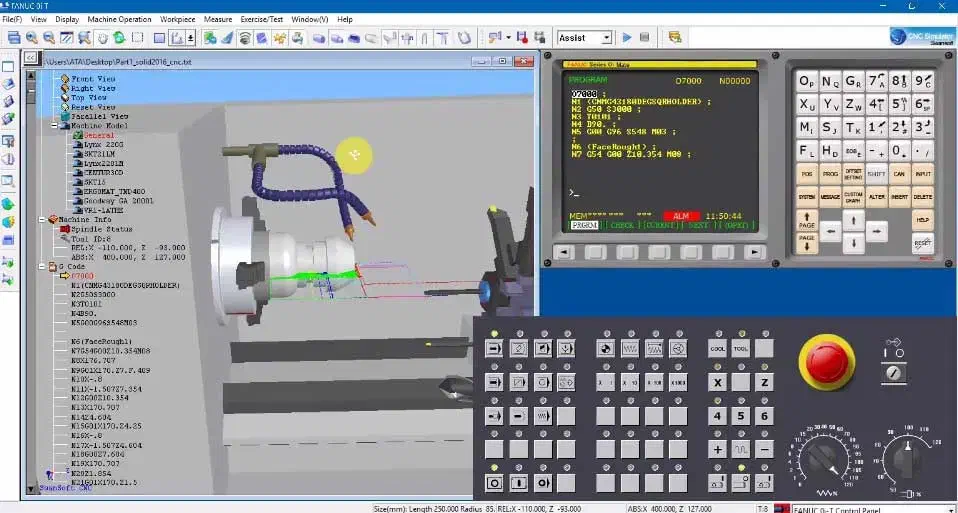
Task: Click the up arrow cursor key
Action: 853,219
